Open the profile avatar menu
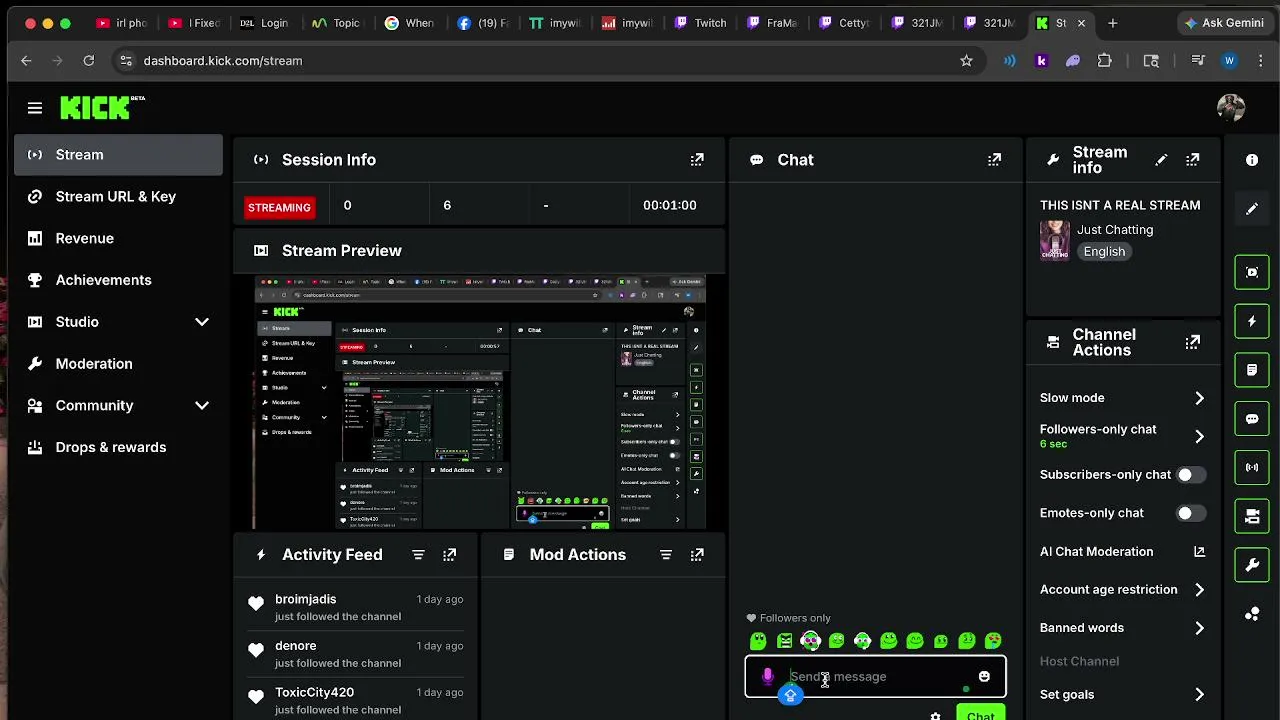This screenshot has height=720, width=1280. click(x=1231, y=108)
